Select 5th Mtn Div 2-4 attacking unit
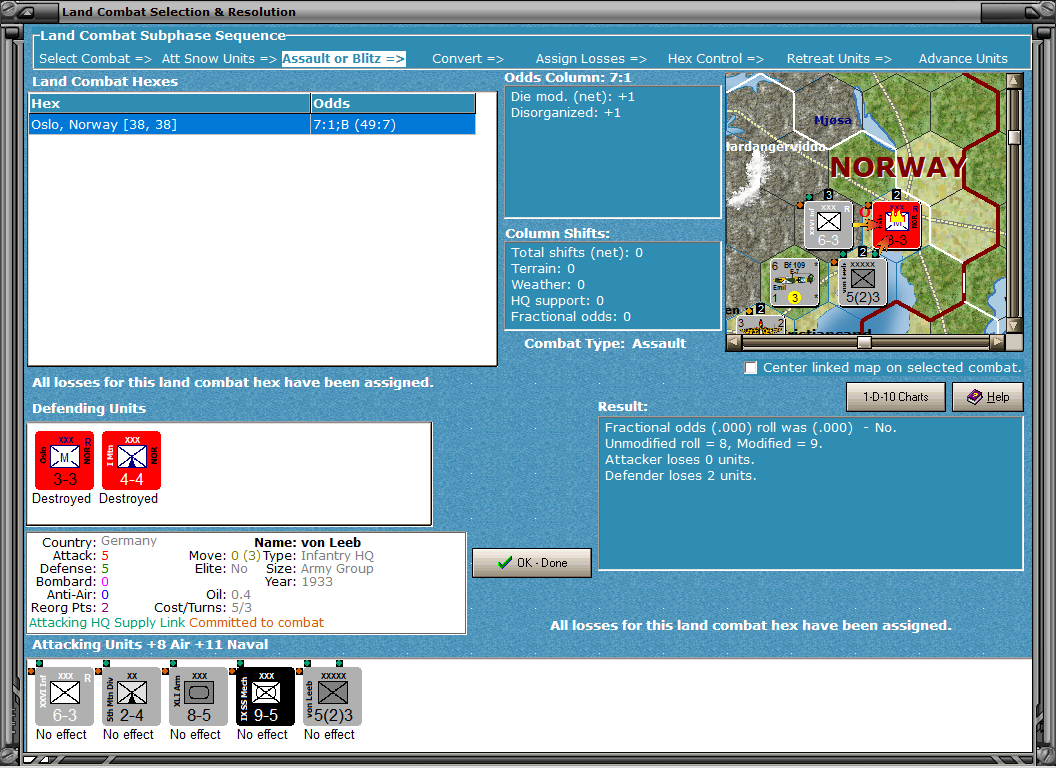Viewport: 1056px width, 768px height. point(131,697)
